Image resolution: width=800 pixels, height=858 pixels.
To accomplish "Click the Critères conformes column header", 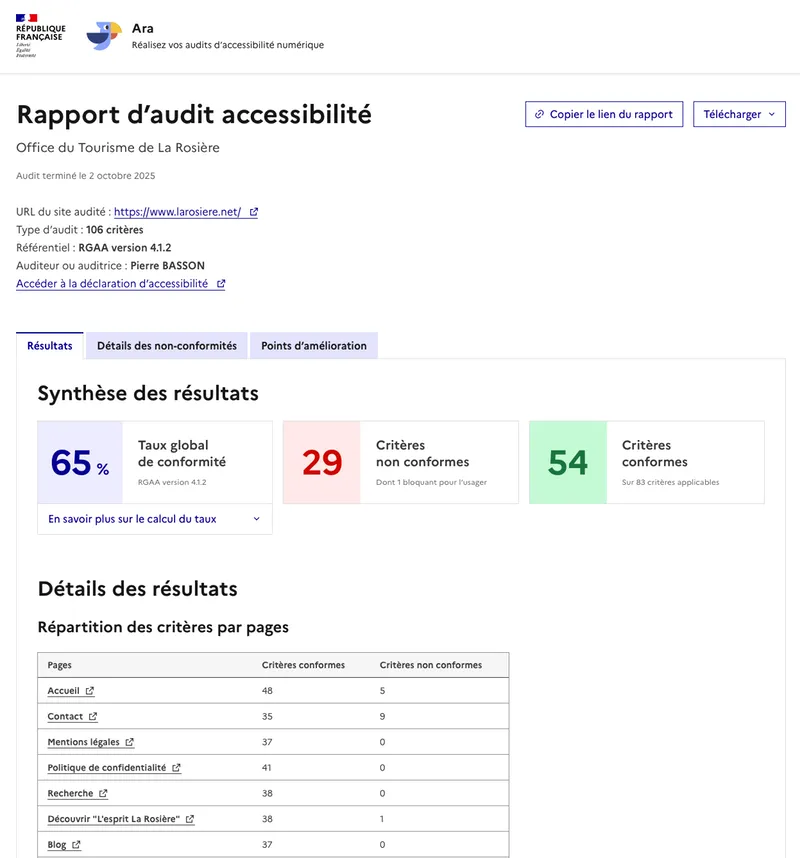I will 303,665.
